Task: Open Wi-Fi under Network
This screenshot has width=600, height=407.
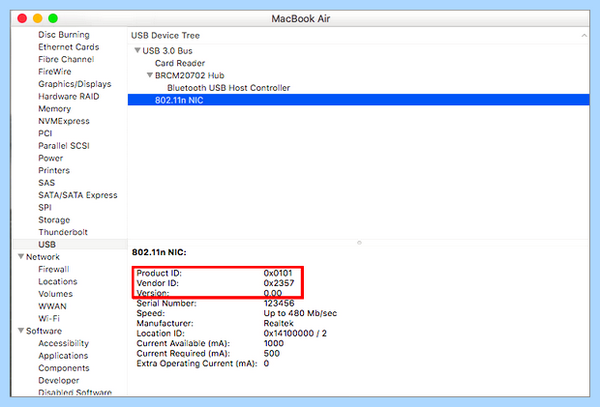Action: [x=49, y=318]
